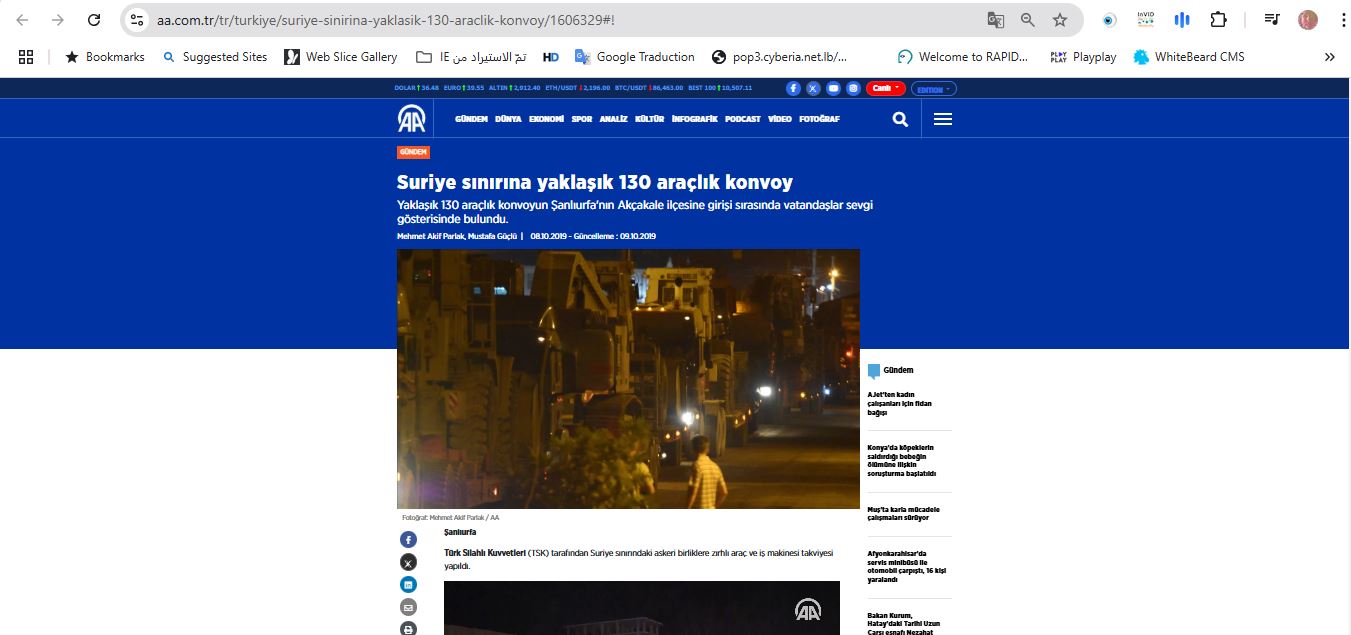Screen dimensions: 1351x635
Task: Click the Google Translate icon in address bar
Action: (x=995, y=20)
